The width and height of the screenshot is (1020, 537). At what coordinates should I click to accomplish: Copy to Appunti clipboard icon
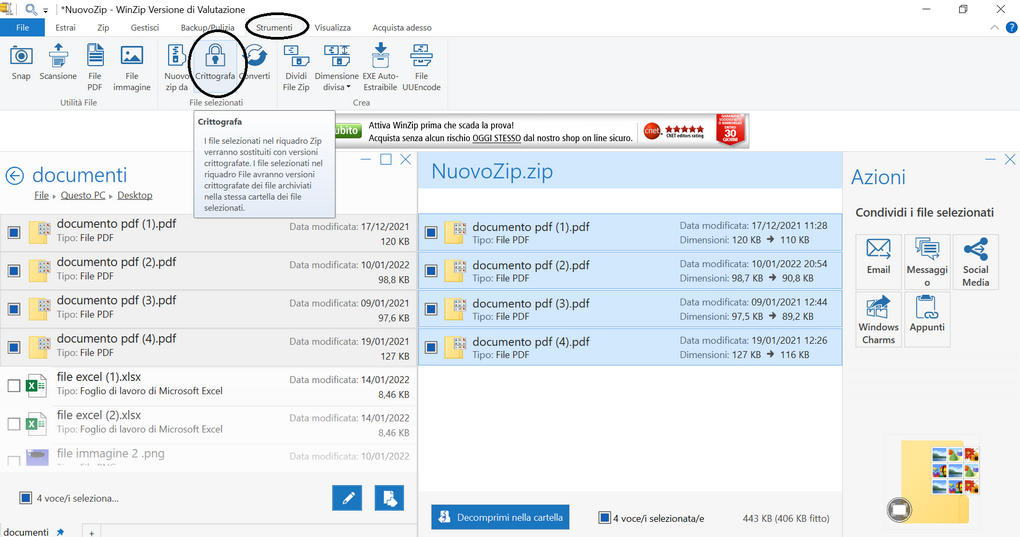927,319
